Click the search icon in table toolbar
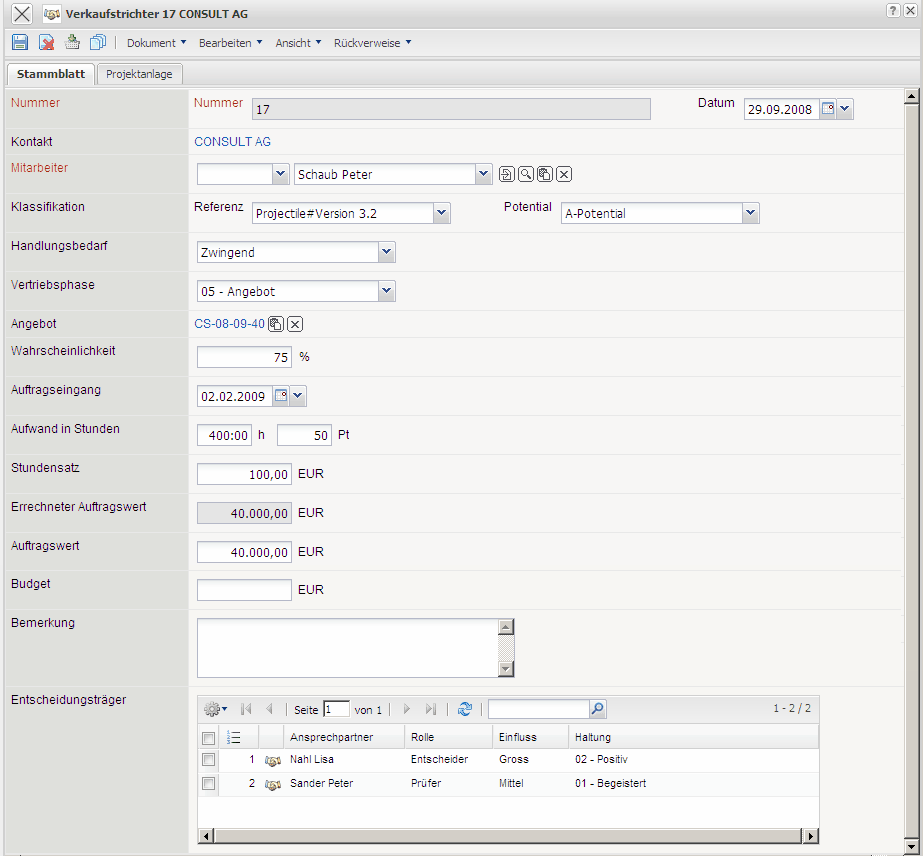This screenshot has width=923, height=856. coord(597,709)
